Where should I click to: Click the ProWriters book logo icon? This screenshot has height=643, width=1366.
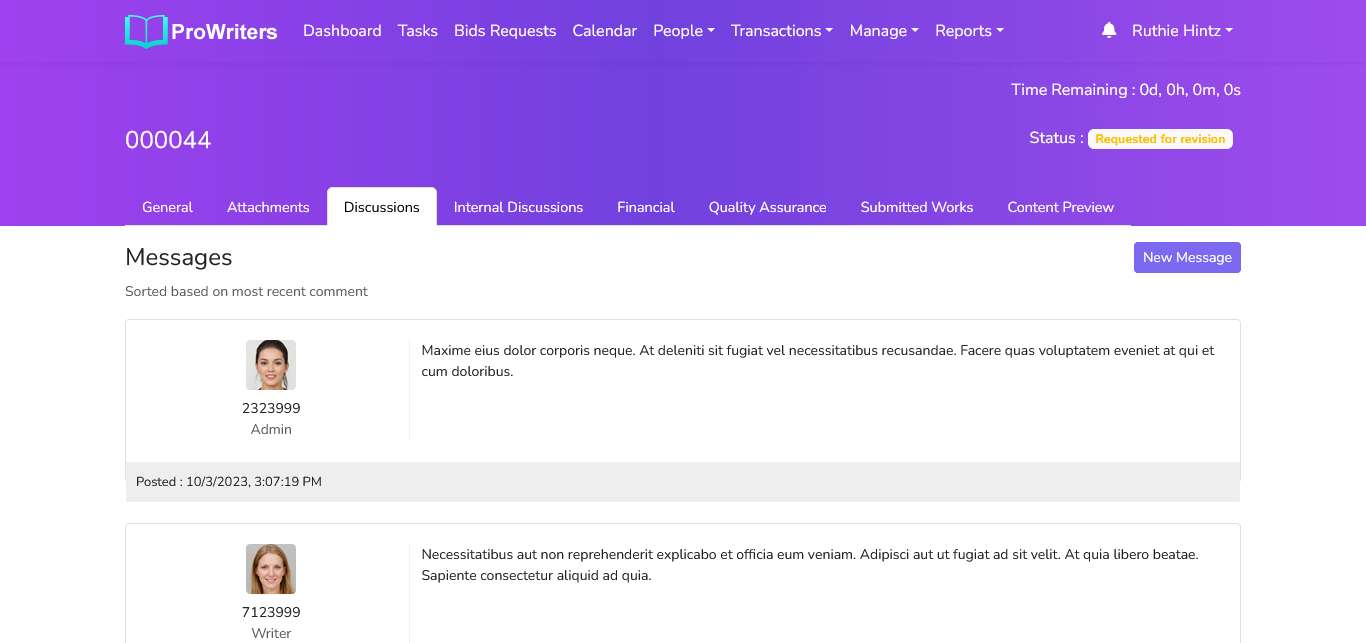[x=146, y=31]
